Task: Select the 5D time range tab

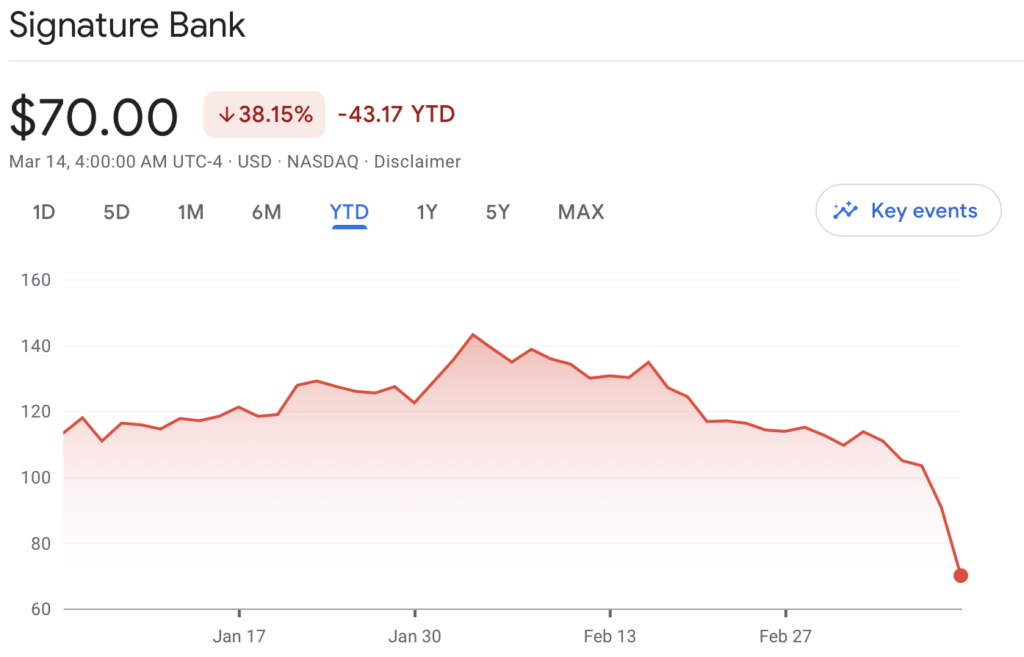Action: pyautogui.click(x=116, y=212)
